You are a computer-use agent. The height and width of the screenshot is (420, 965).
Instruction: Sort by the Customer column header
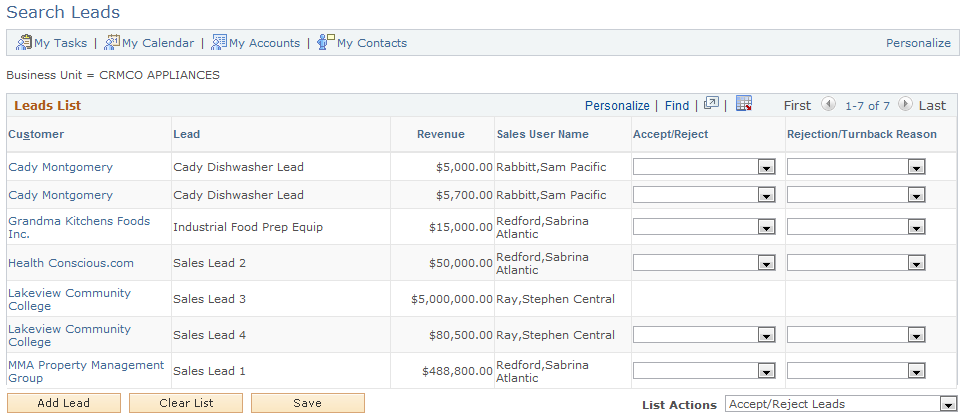click(36, 134)
